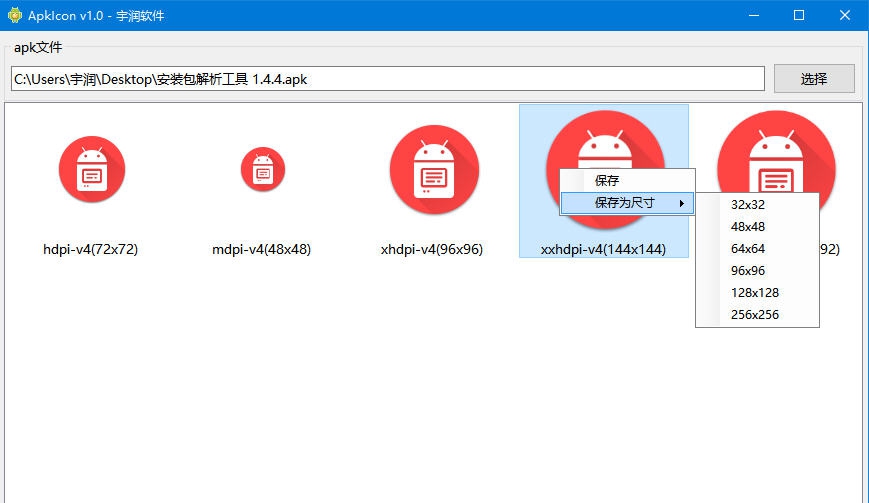Click the xhdpi-v4(96x96) label
The width and height of the screenshot is (869, 503).
click(432, 249)
